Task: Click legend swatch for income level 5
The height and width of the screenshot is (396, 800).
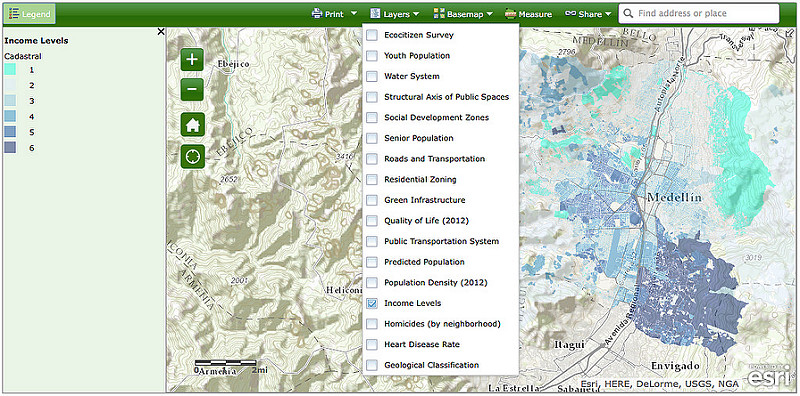Action: [x=10, y=132]
